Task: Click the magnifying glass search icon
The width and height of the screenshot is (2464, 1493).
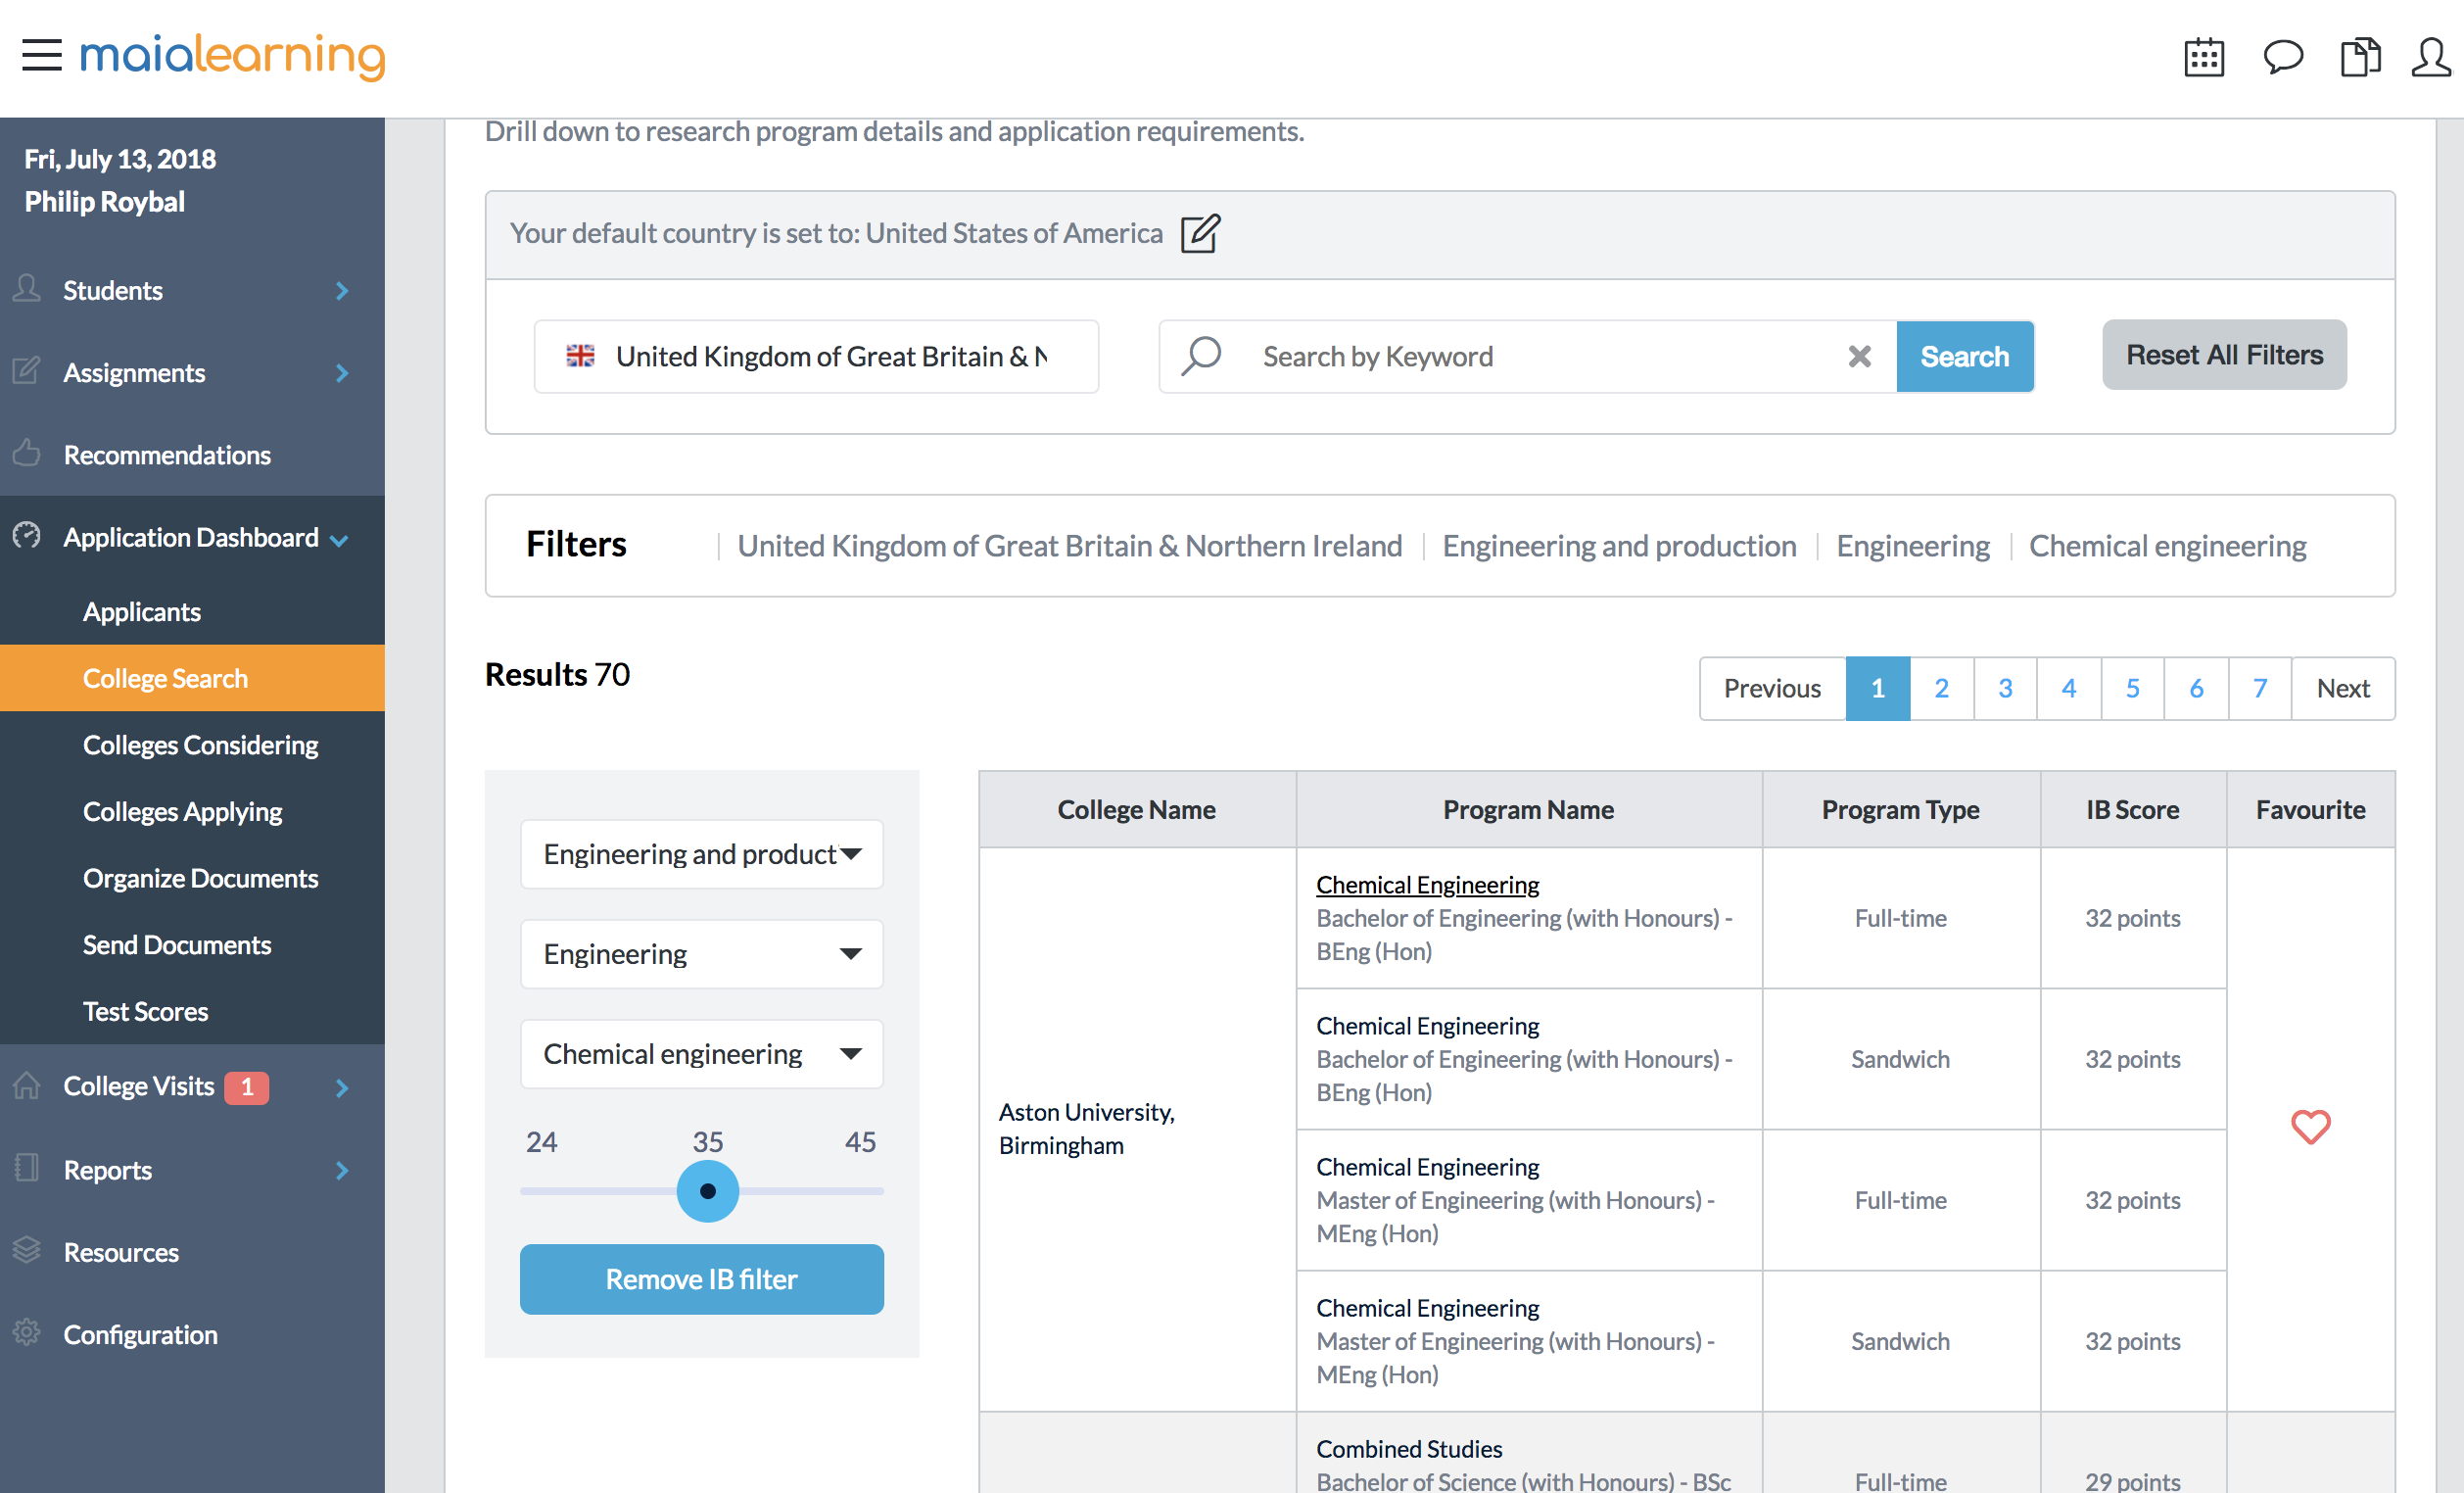Action: (1201, 356)
